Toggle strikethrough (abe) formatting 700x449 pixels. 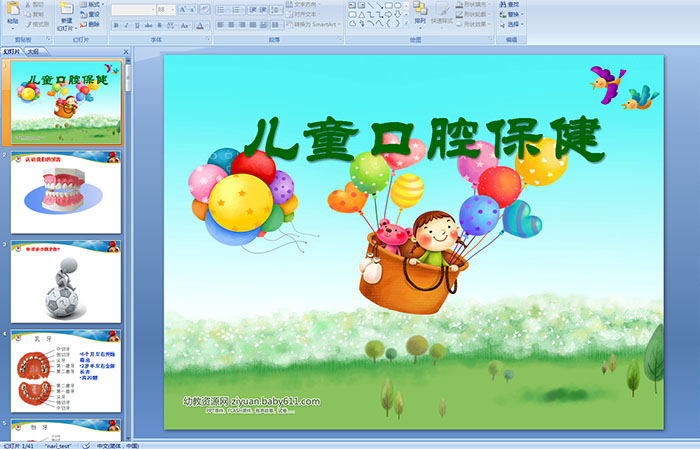pos(148,25)
